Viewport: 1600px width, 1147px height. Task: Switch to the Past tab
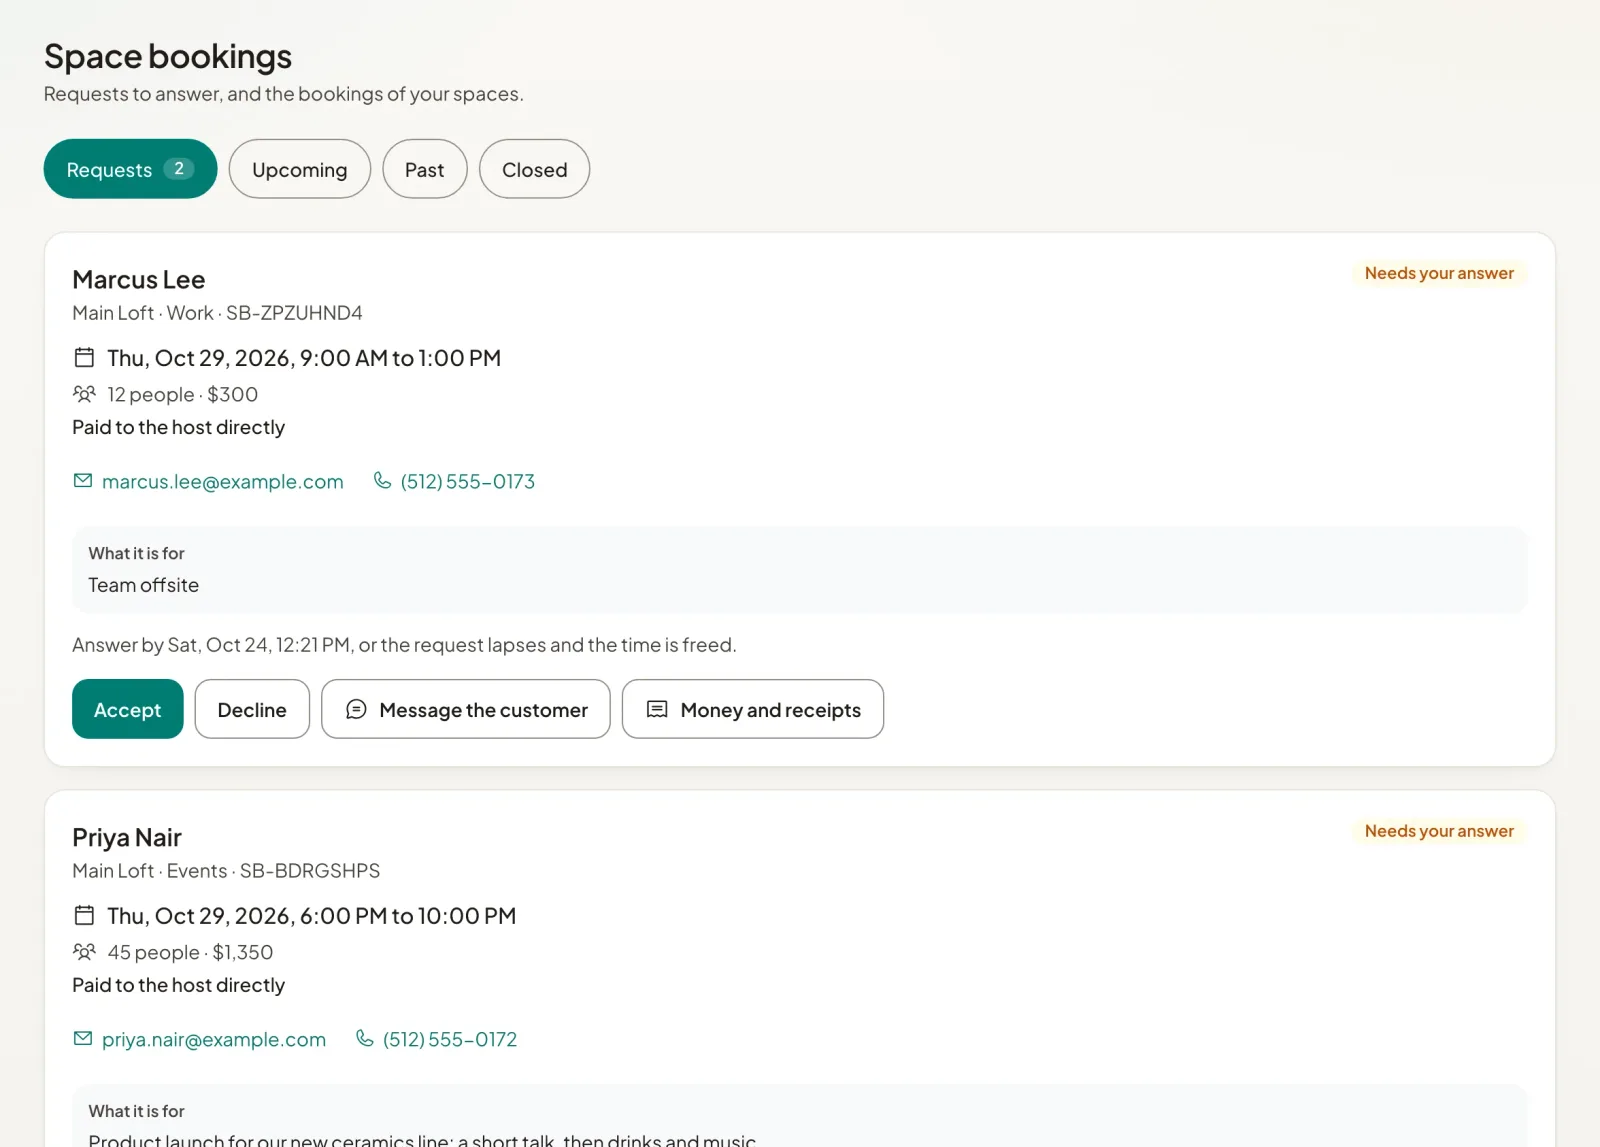coord(425,169)
